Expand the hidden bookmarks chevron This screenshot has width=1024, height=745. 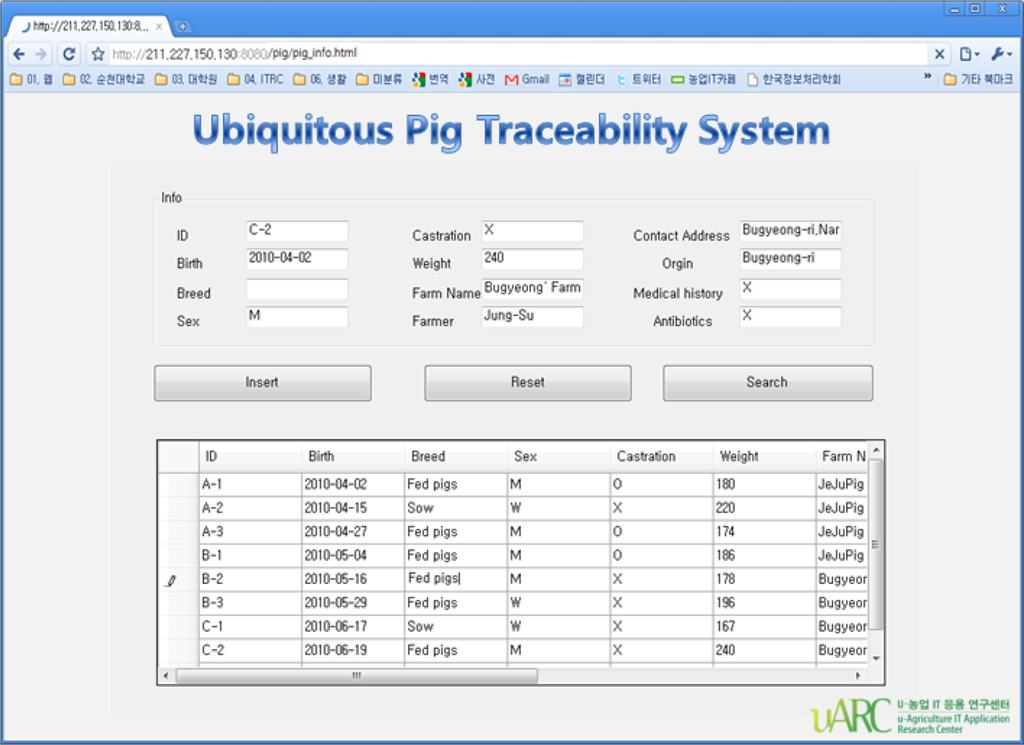(927, 78)
